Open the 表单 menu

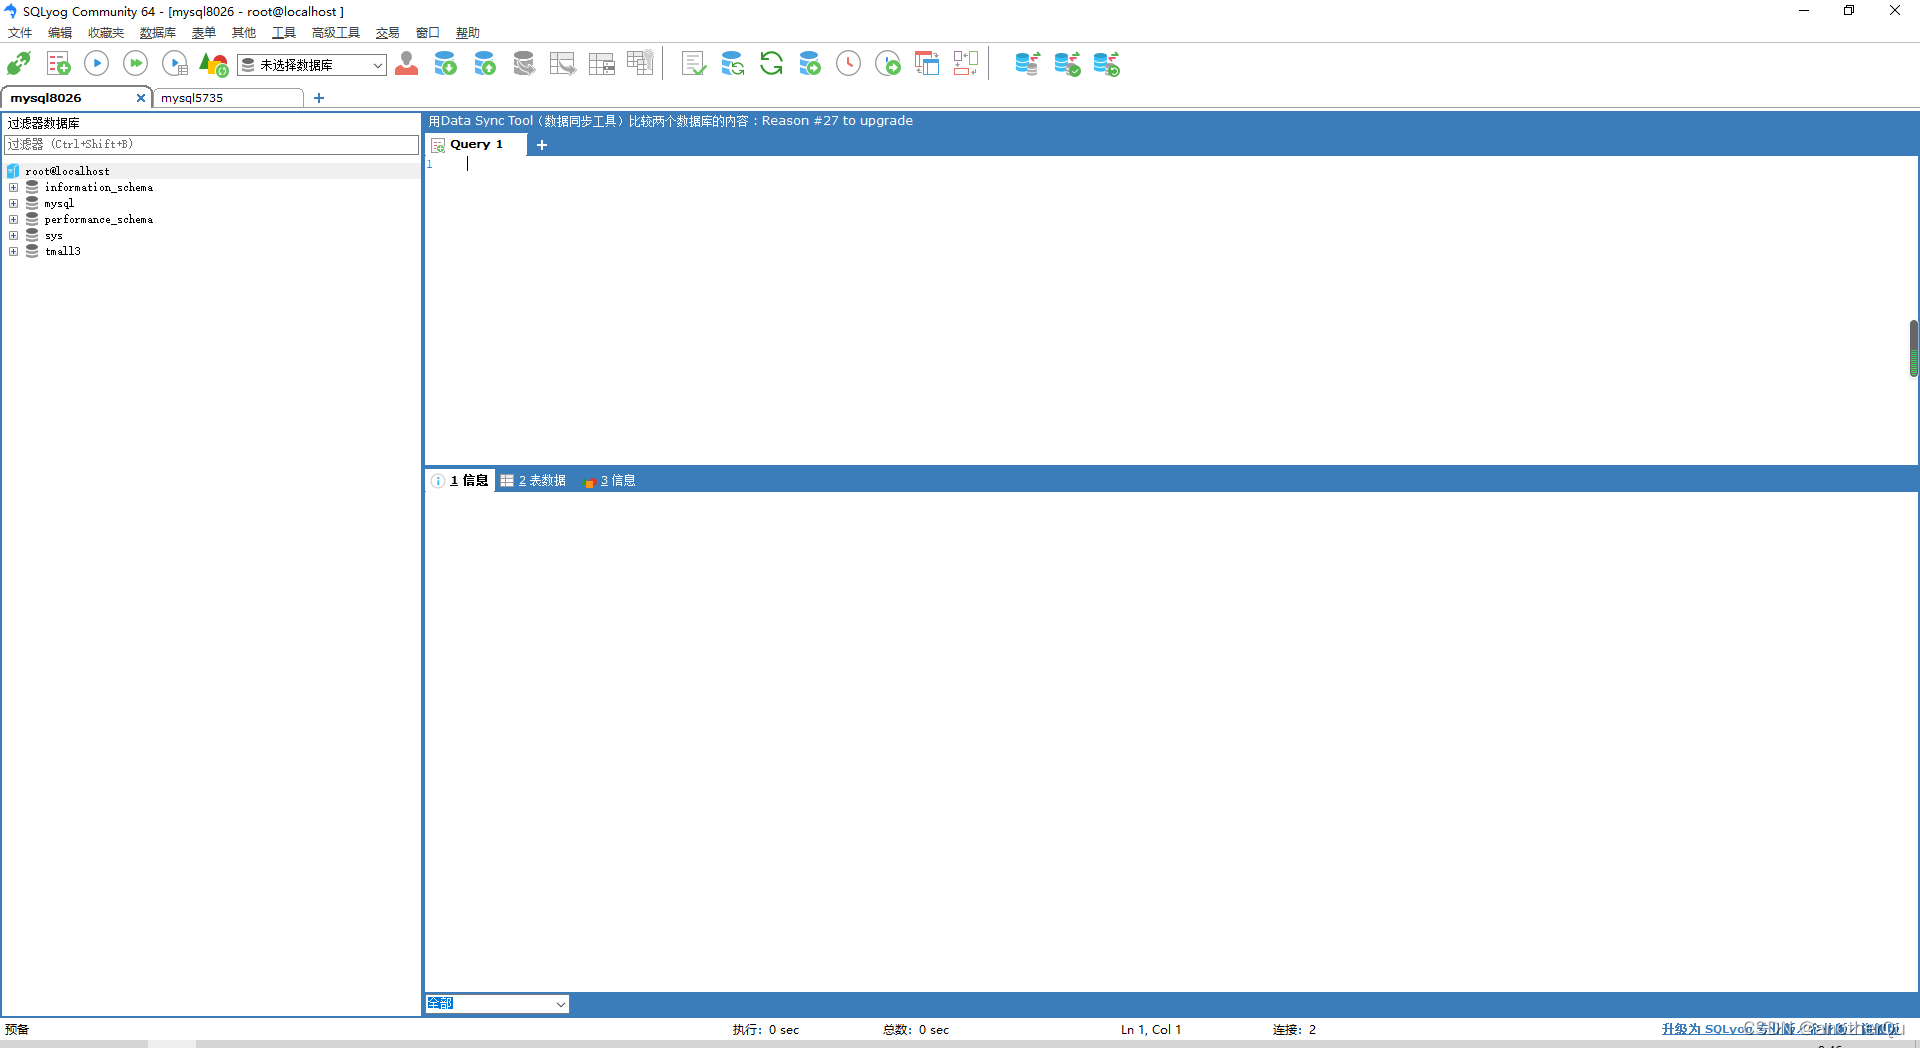coord(204,33)
